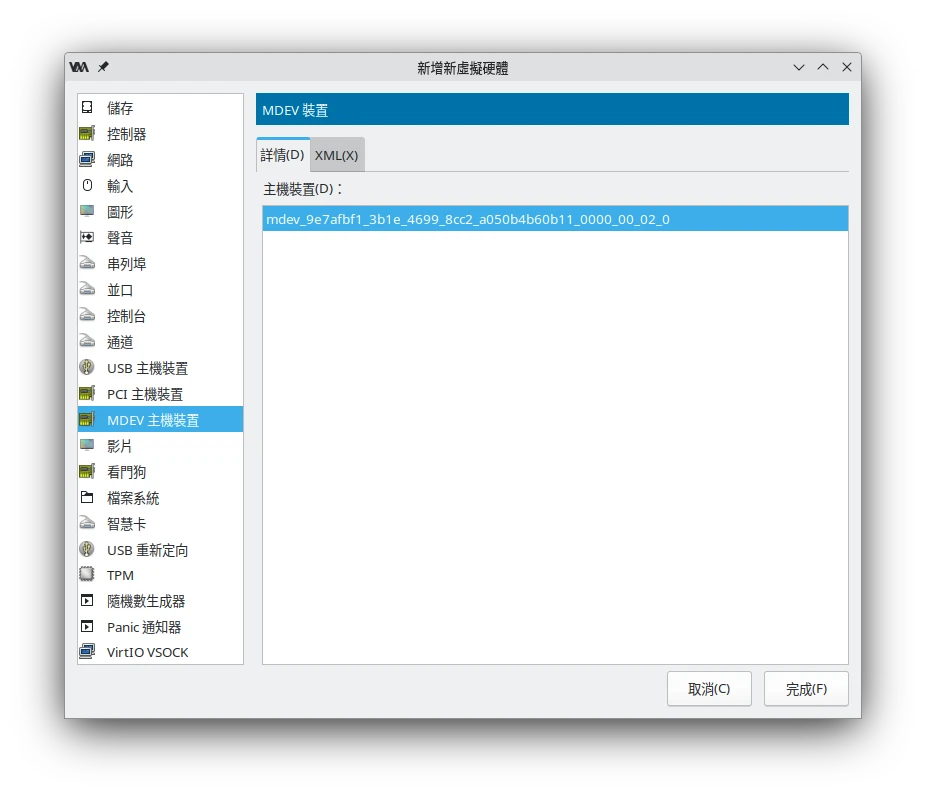926x795 pixels.
Task: Select the 智慧卡 label
Action: [126, 524]
